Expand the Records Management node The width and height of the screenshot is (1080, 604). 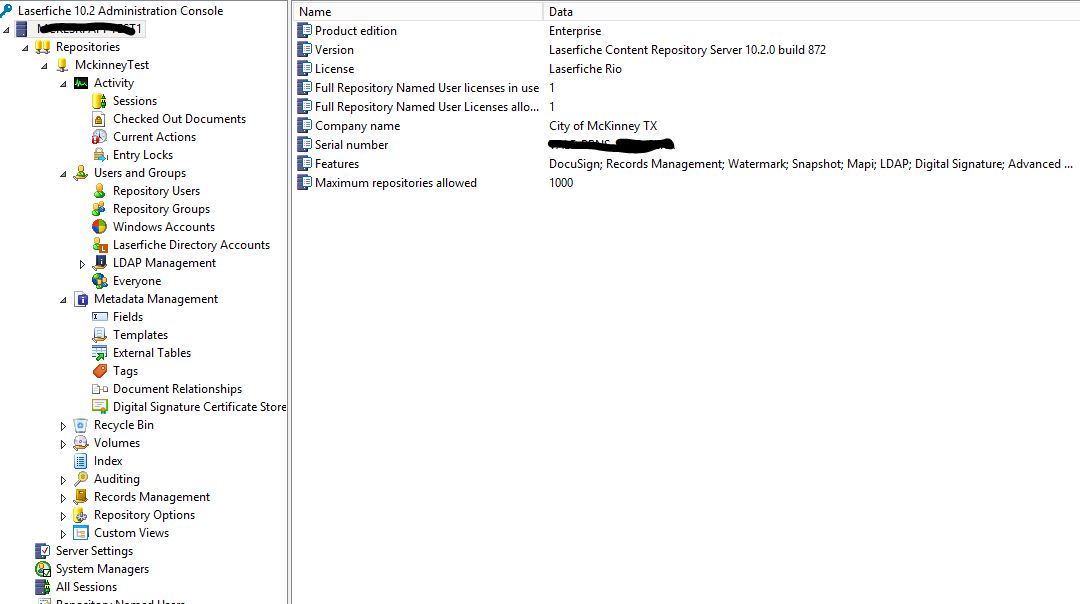click(63, 498)
